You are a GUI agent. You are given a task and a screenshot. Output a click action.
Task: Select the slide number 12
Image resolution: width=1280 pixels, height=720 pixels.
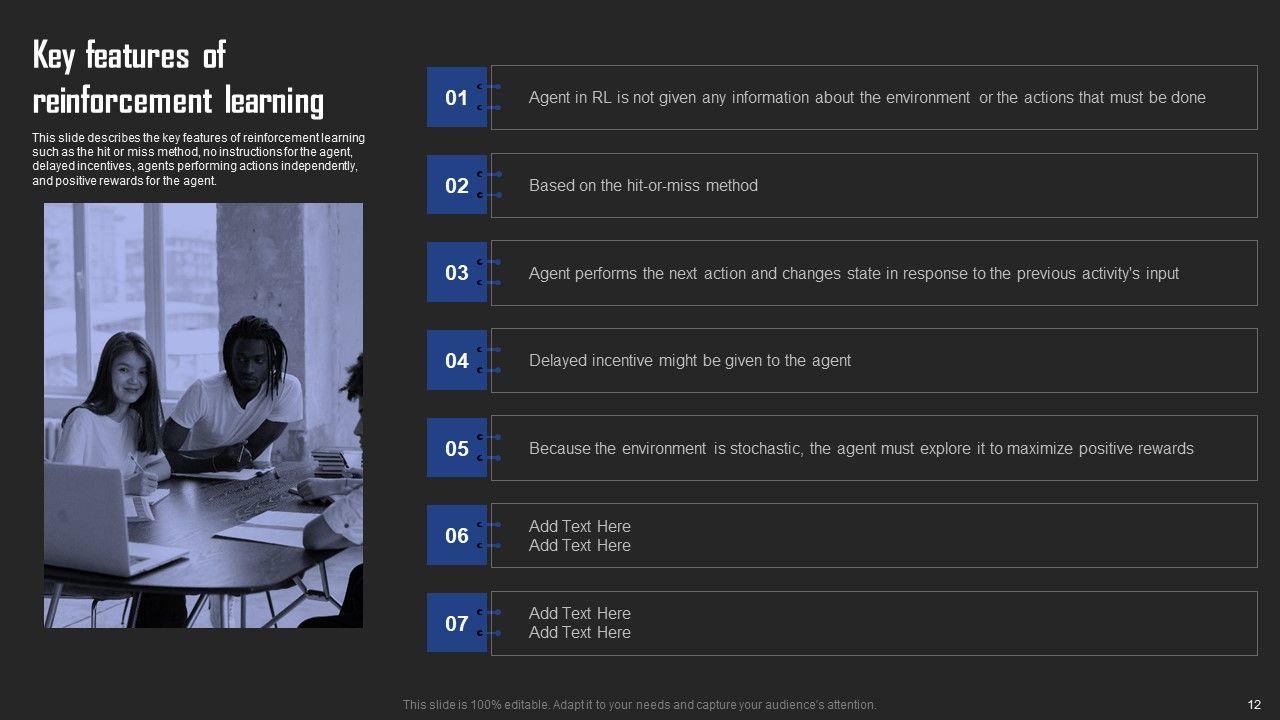point(1253,705)
